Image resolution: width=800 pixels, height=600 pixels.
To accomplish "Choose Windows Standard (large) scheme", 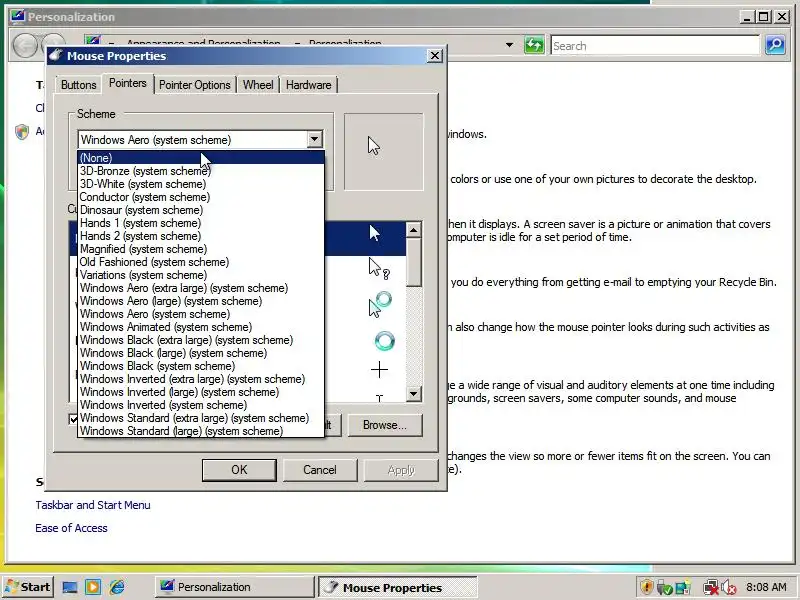I will coord(201,431).
